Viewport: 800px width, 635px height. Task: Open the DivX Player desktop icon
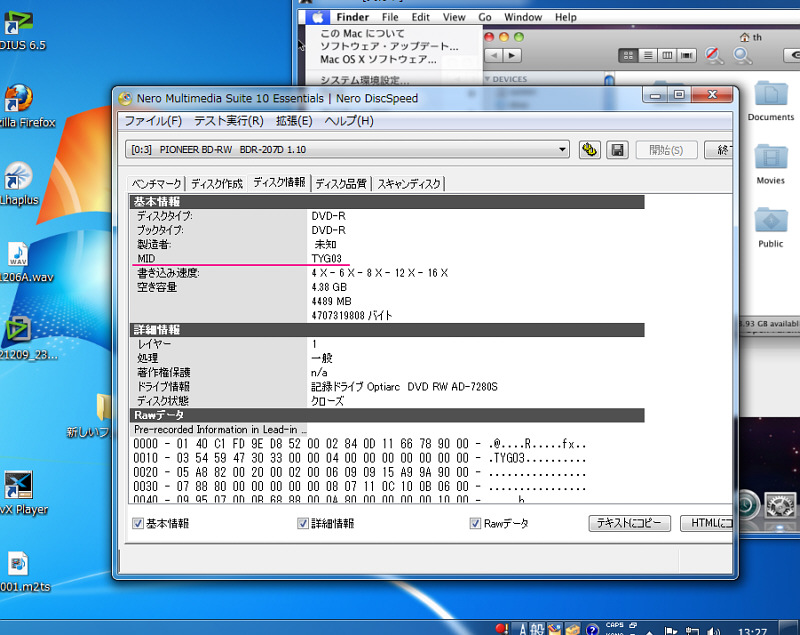pos(18,487)
